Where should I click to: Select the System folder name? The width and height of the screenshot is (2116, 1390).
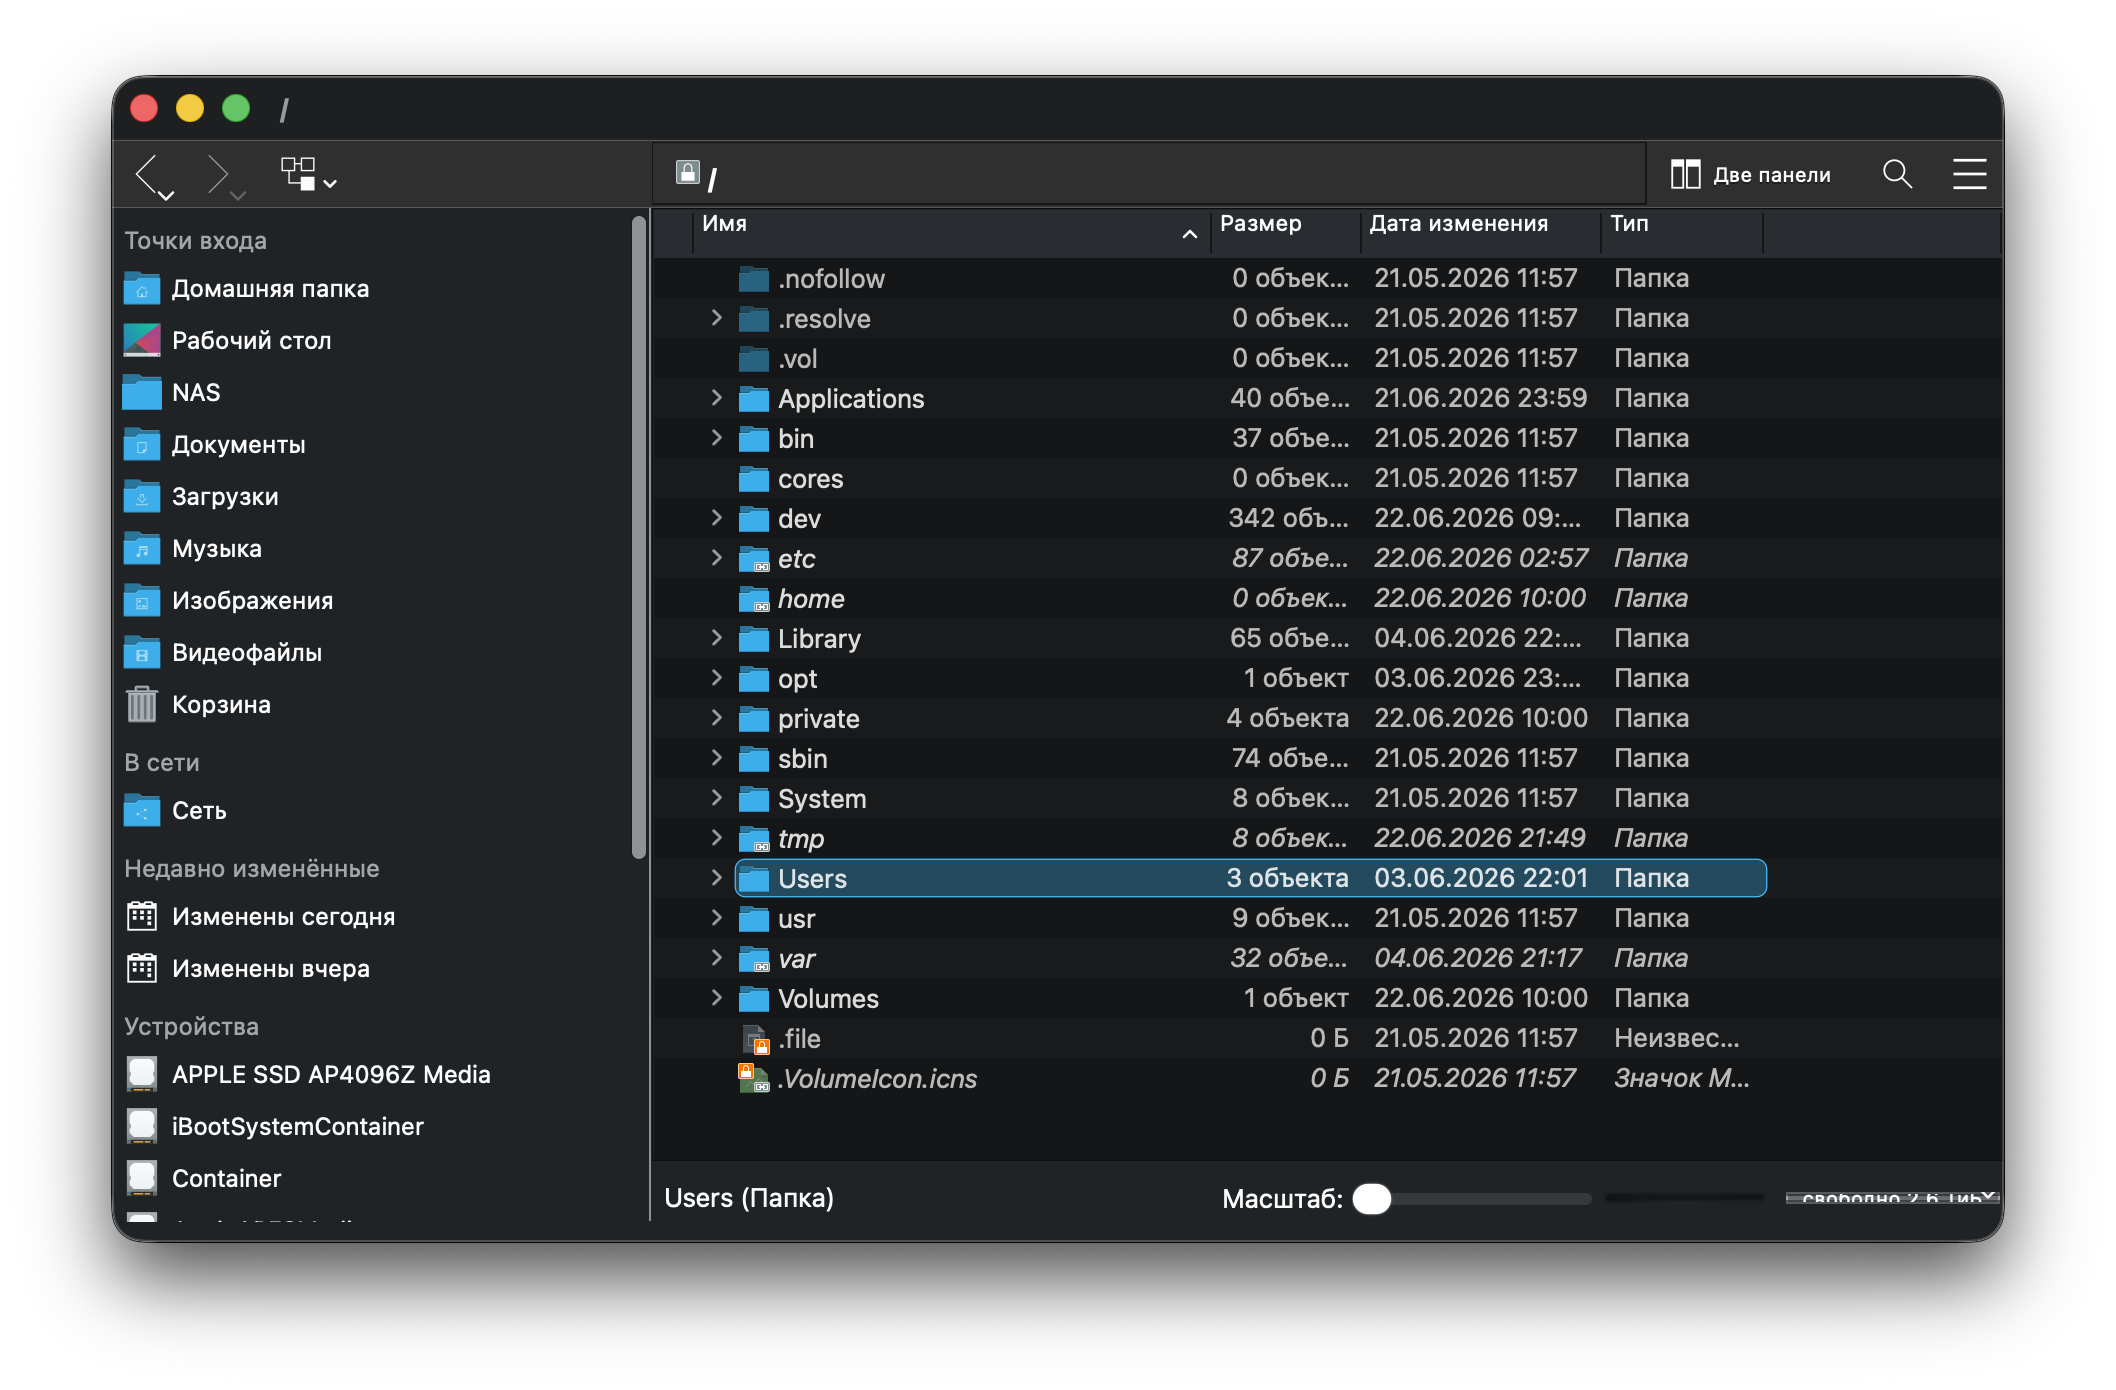click(x=822, y=799)
